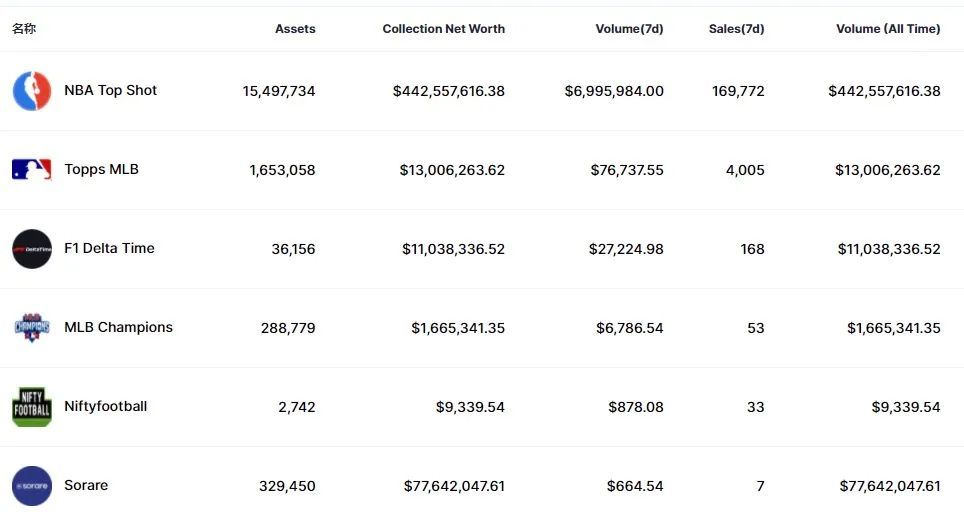This screenshot has width=964, height=523.
Task: Click the MLB Champions logo icon
Action: coord(32,328)
